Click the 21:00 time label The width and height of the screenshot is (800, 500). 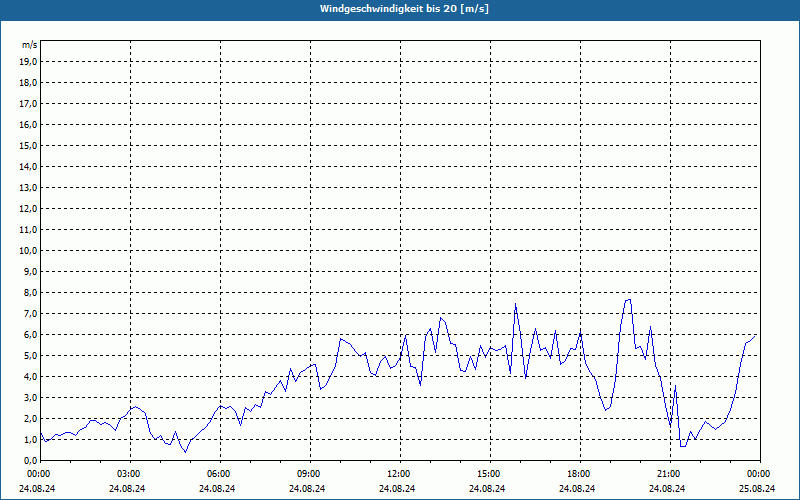point(669,474)
